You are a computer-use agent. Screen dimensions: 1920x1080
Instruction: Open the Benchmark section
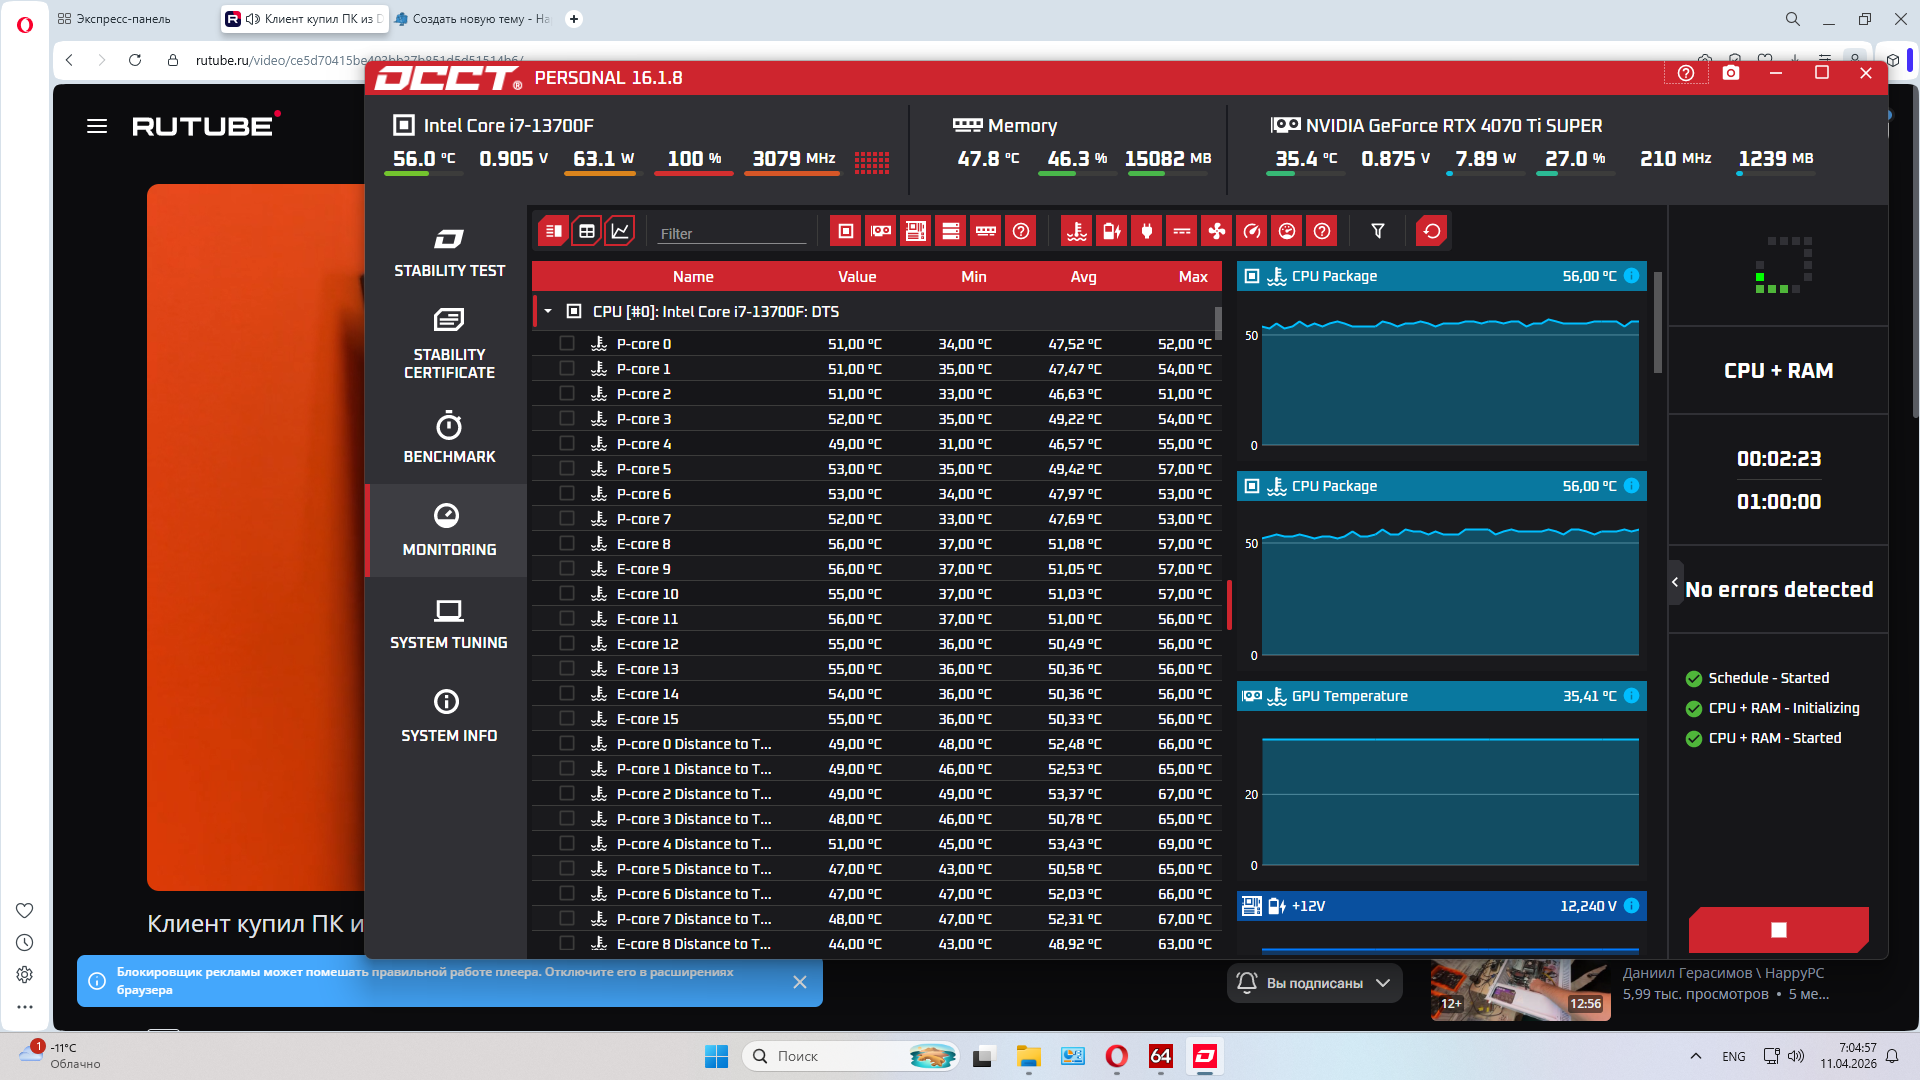pos(449,437)
